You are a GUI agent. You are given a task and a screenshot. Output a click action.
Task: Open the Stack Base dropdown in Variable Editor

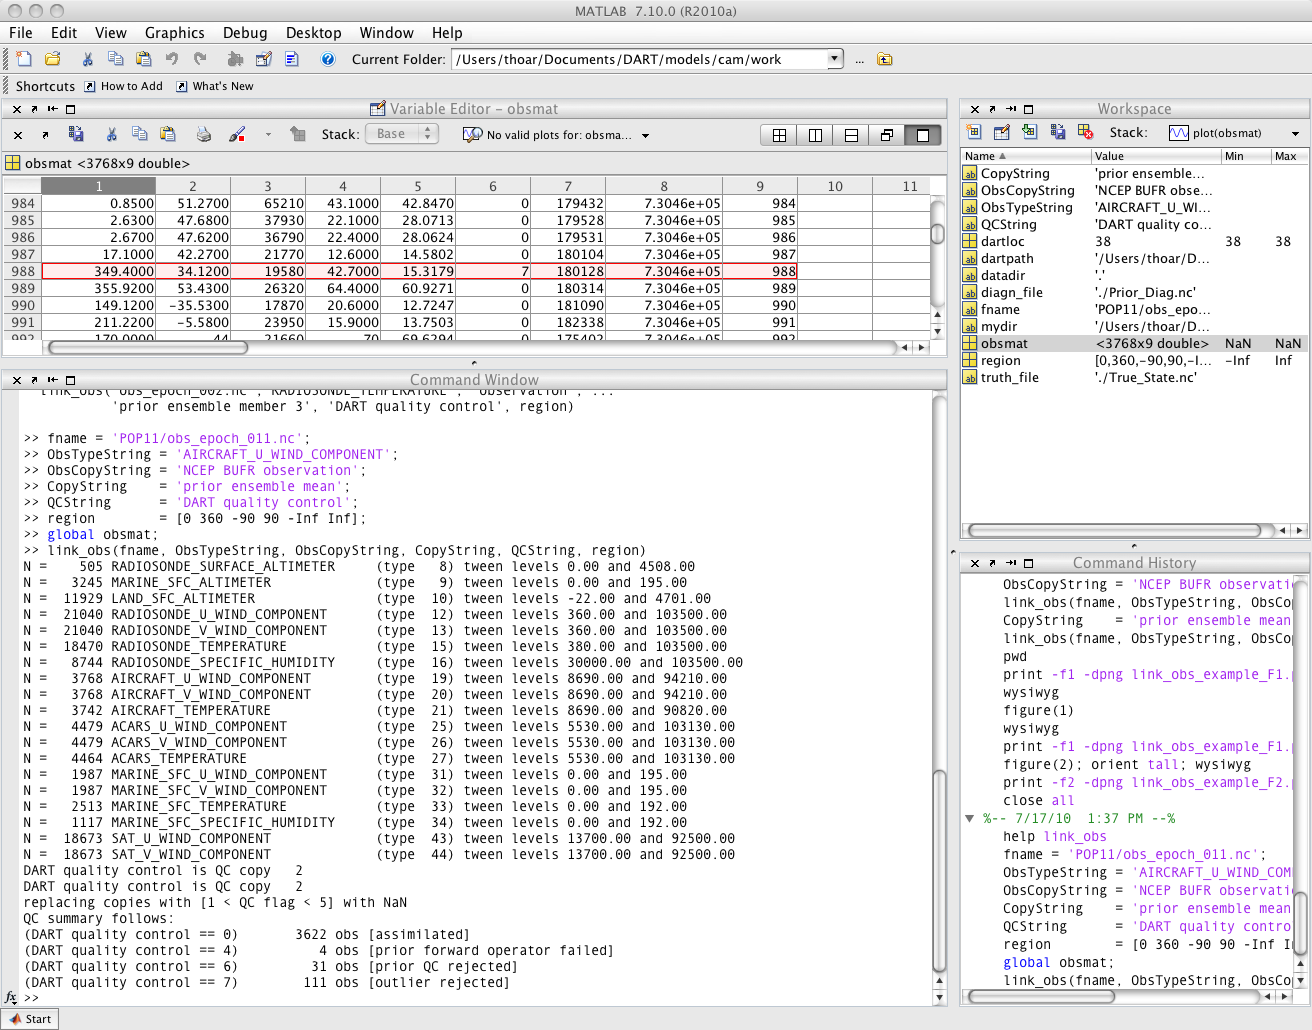click(401, 132)
